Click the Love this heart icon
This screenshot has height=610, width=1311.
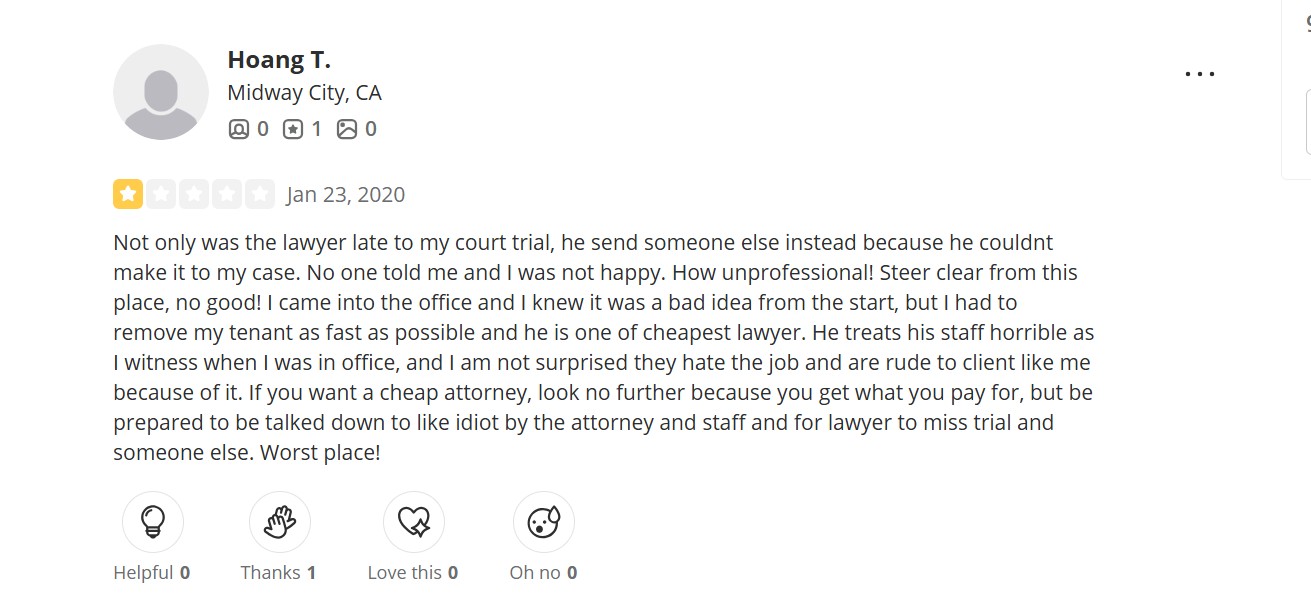413,522
